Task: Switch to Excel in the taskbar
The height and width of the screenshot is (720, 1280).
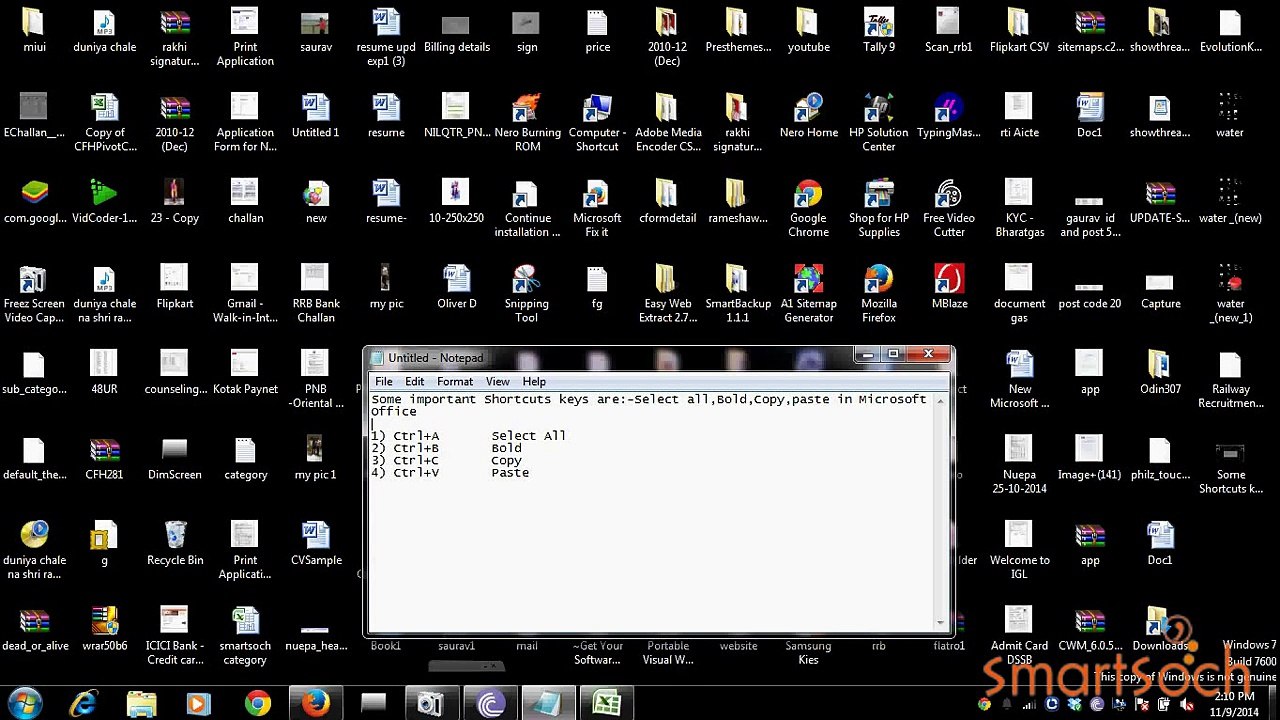Action: (607, 704)
